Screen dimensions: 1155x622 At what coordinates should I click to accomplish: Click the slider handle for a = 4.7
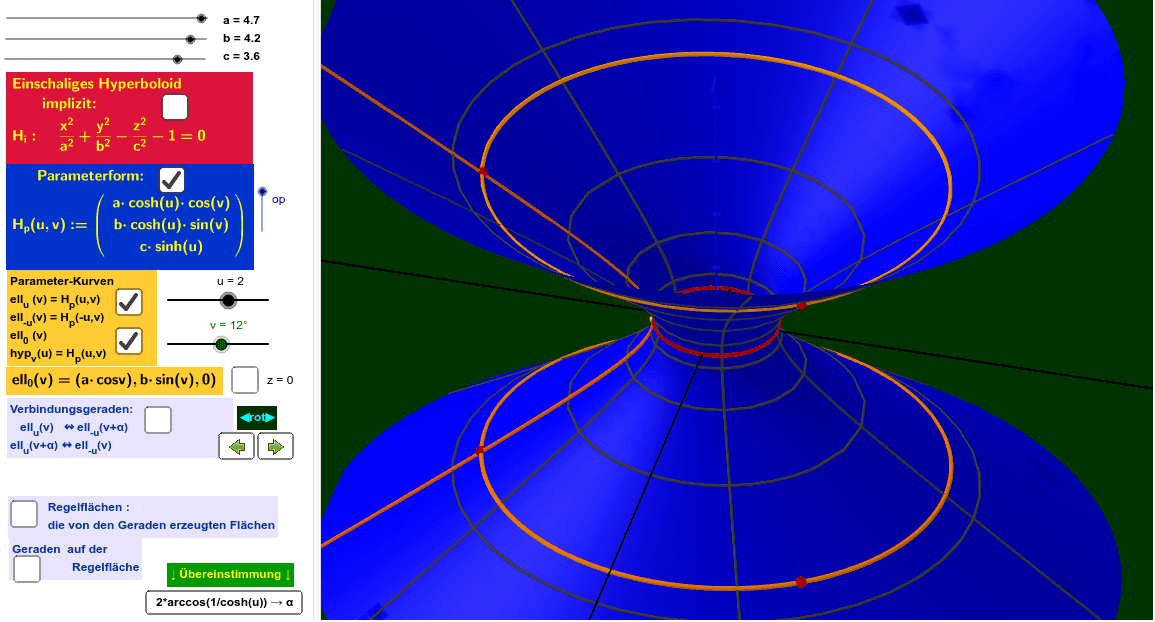(x=201, y=18)
